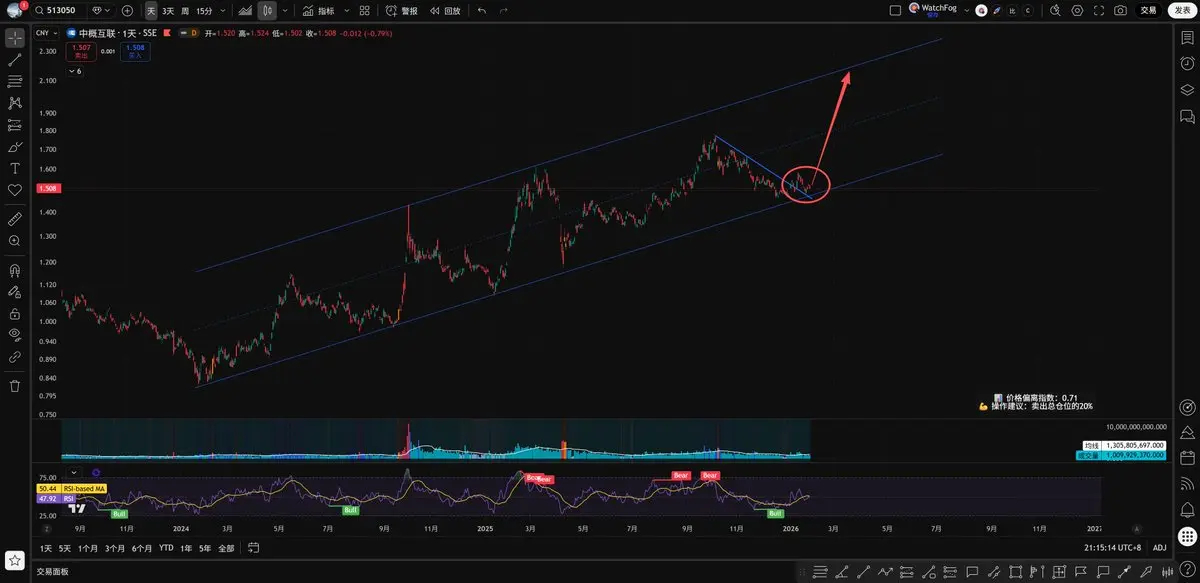This screenshot has height=583, width=1200.
Task: Select the ruler measure tool
Action: click(x=15, y=218)
